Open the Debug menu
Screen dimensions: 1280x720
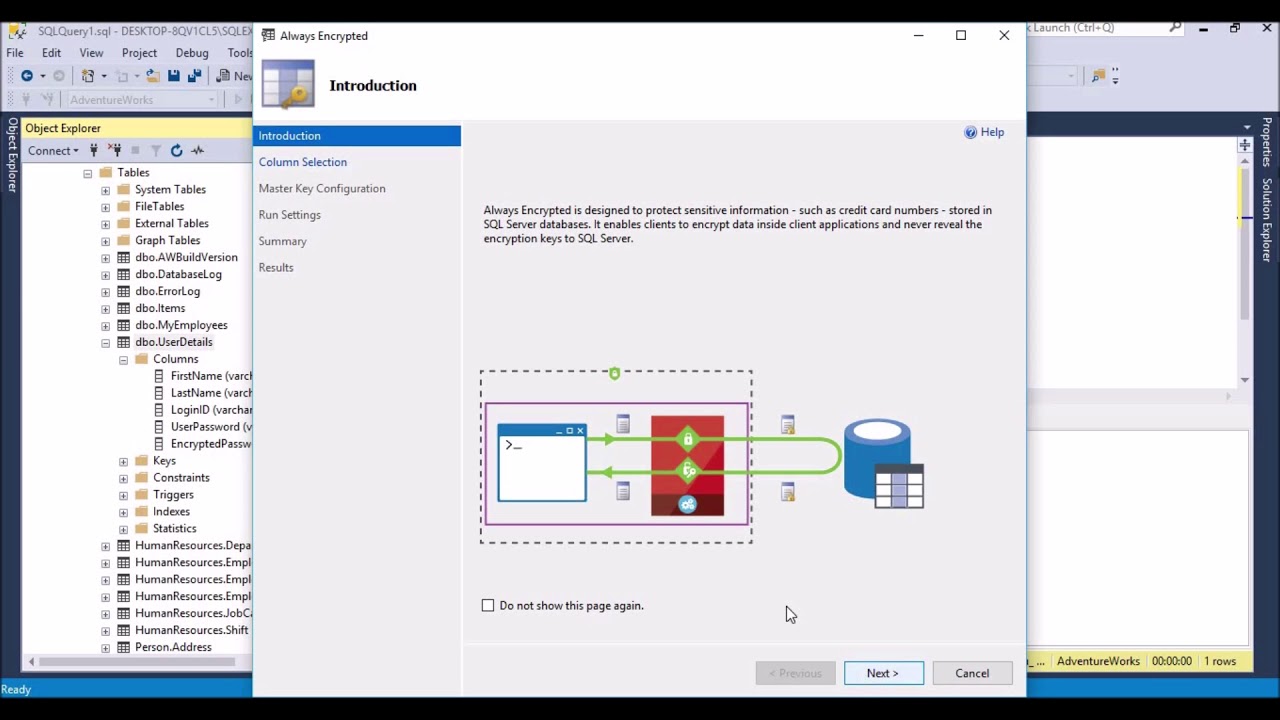[x=192, y=53]
